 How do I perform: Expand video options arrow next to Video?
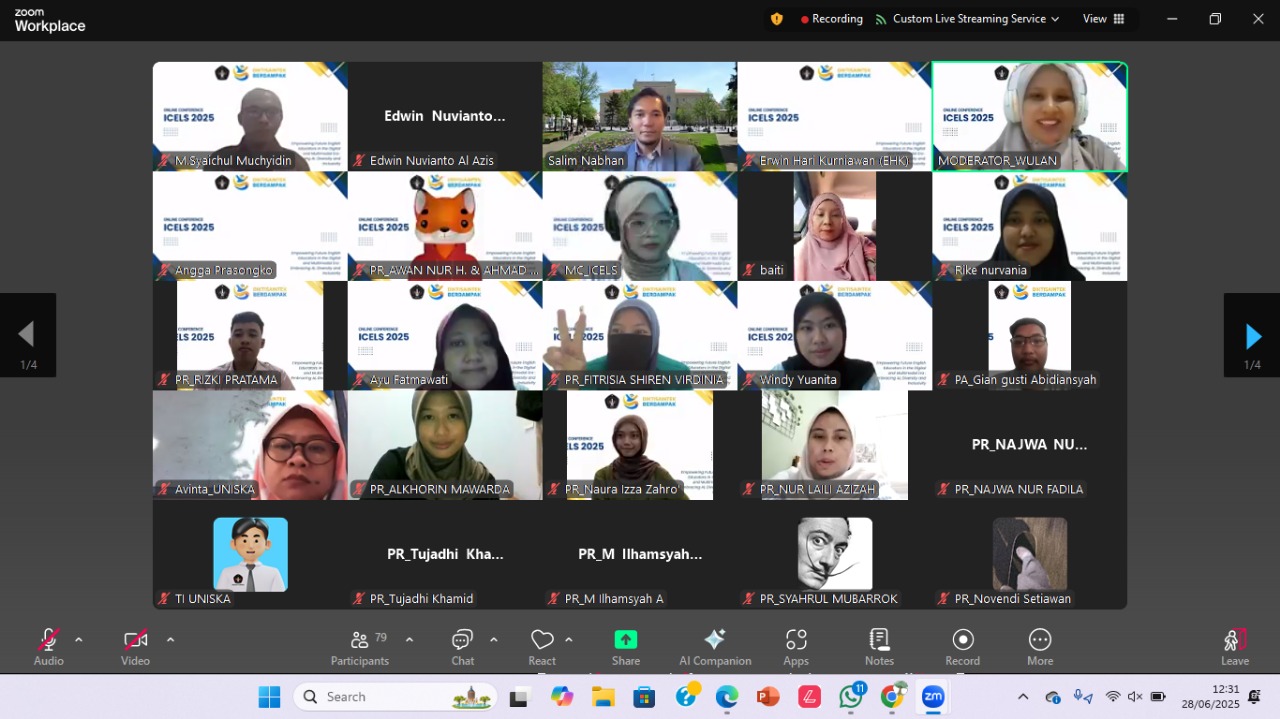click(x=170, y=640)
